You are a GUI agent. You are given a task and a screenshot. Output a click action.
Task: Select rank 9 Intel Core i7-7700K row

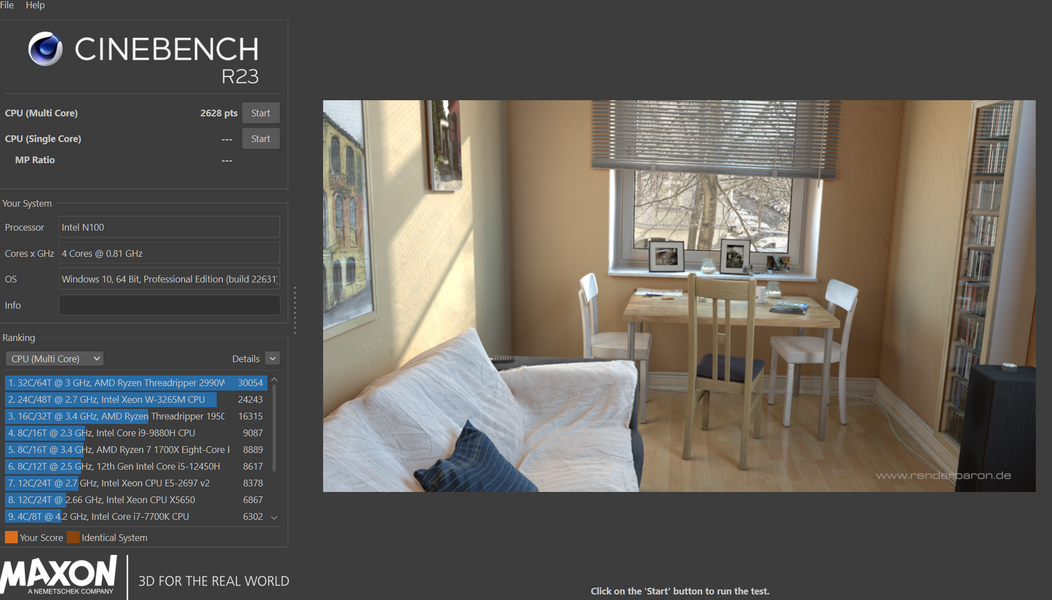coord(136,516)
